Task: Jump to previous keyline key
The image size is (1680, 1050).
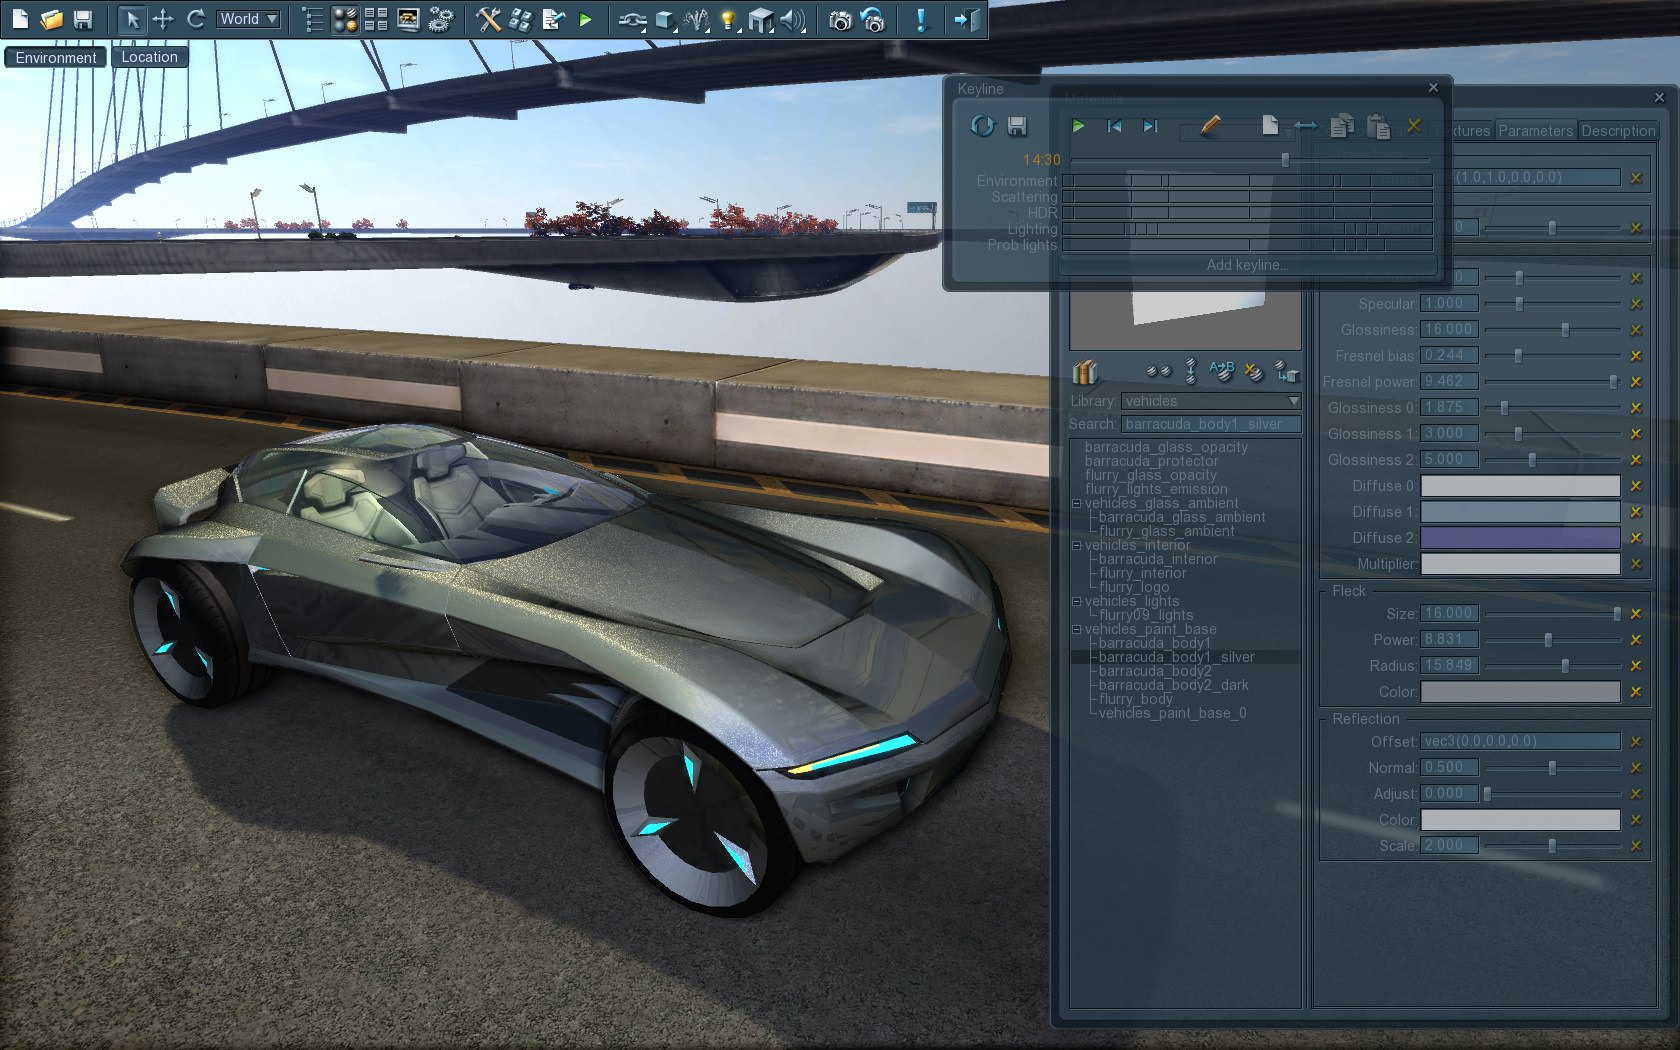Action: click(x=1114, y=126)
